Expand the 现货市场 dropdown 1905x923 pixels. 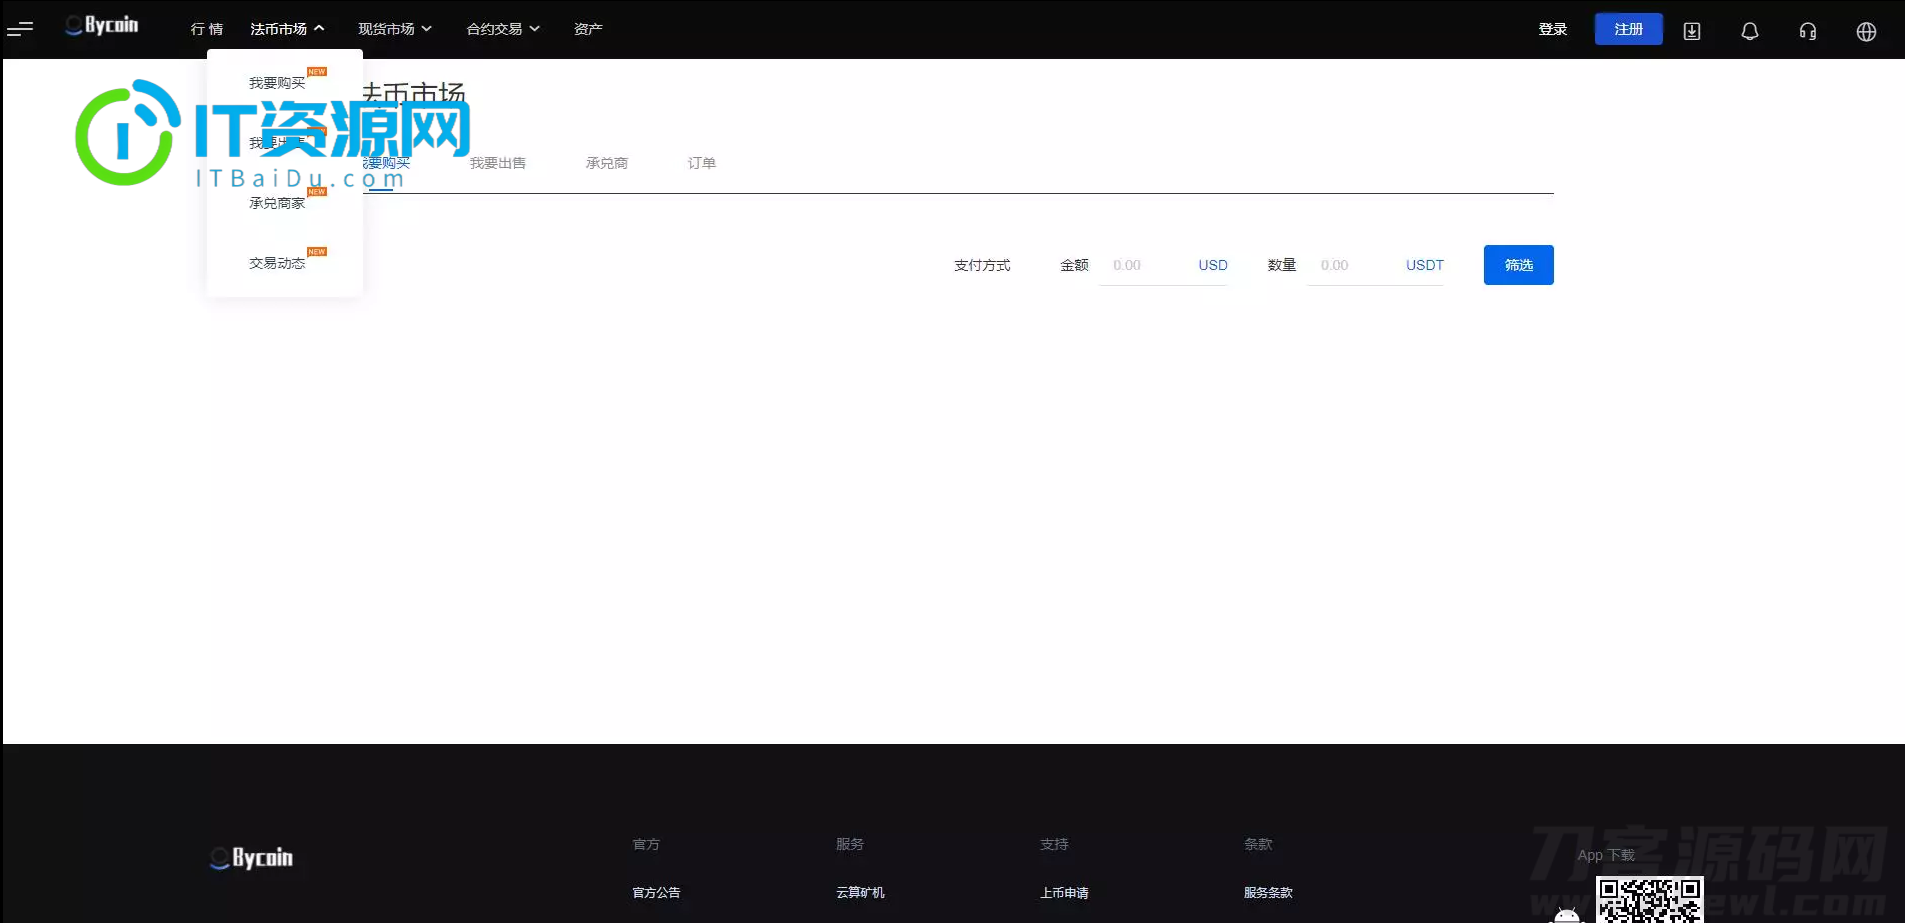(x=395, y=29)
